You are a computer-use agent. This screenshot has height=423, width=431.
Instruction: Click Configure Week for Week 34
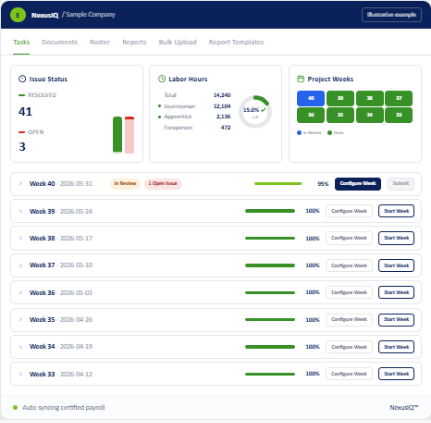tap(349, 347)
